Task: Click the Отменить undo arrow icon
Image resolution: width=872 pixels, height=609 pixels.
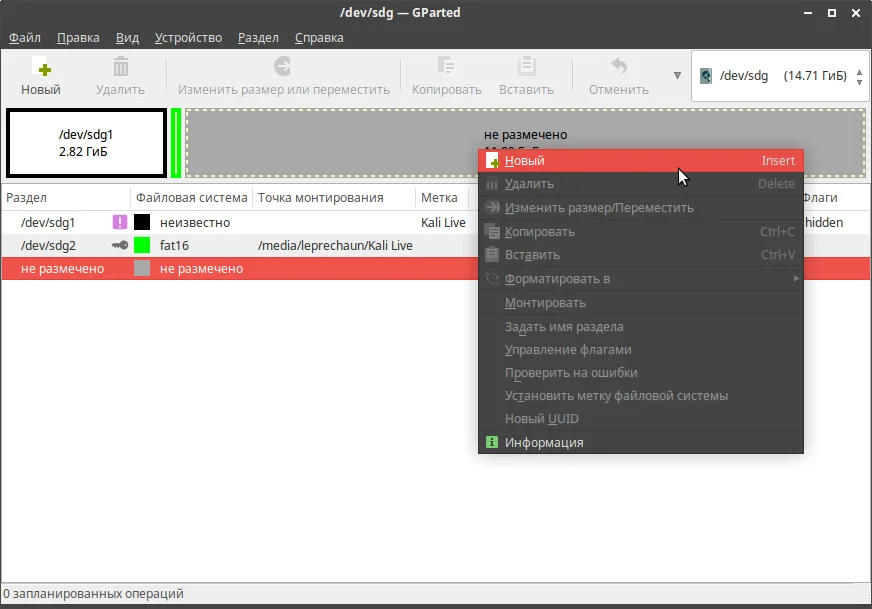Action: pos(619,66)
